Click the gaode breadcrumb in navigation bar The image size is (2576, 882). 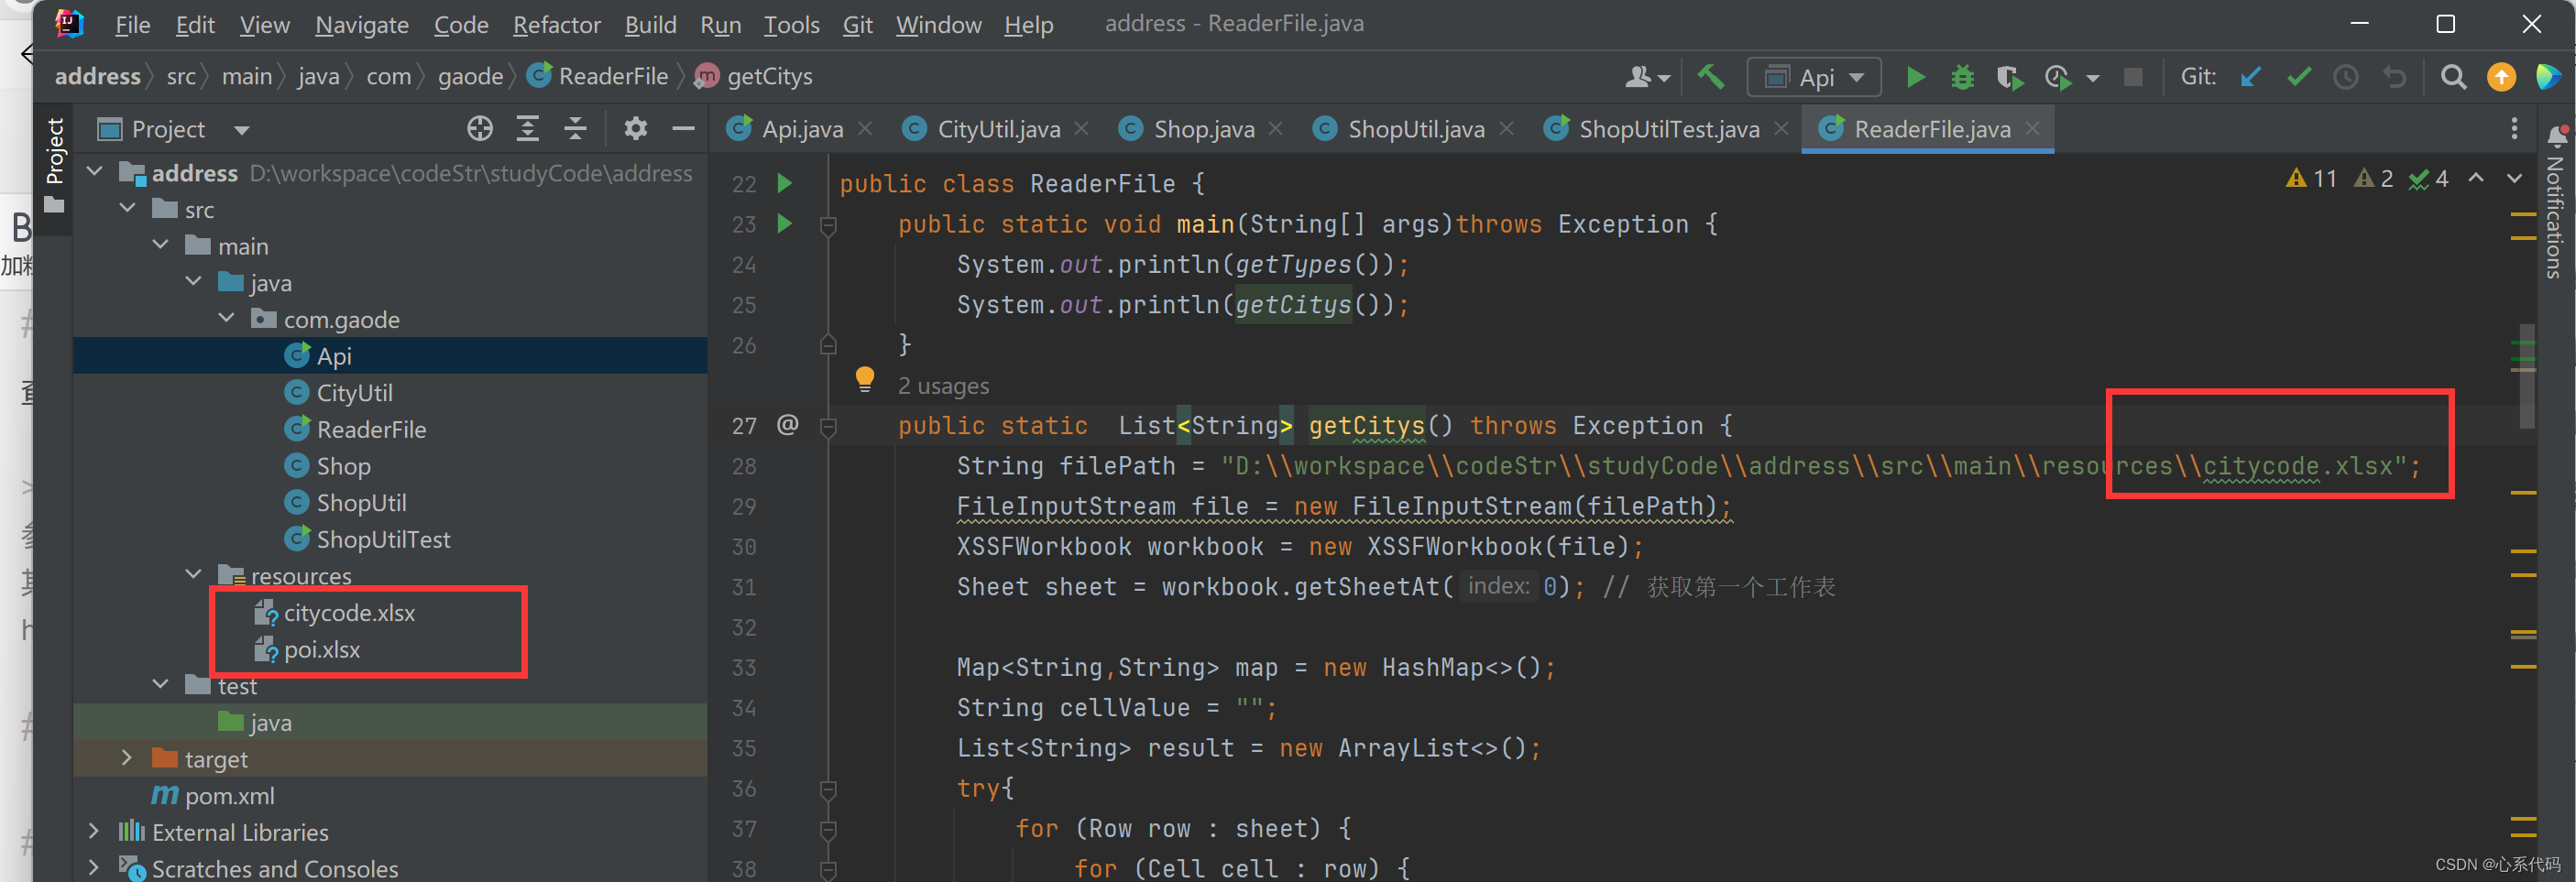click(x=470, y=77)
